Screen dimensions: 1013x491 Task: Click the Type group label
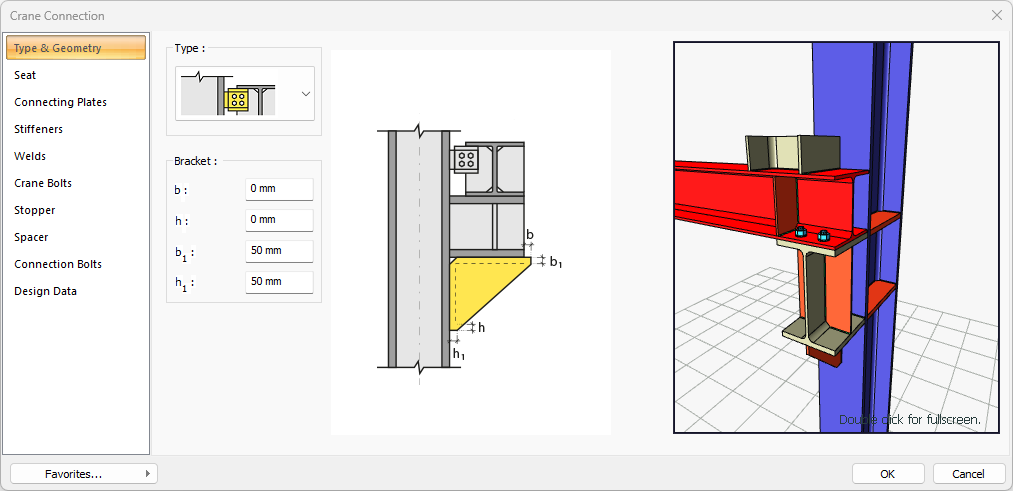[189, 48]
